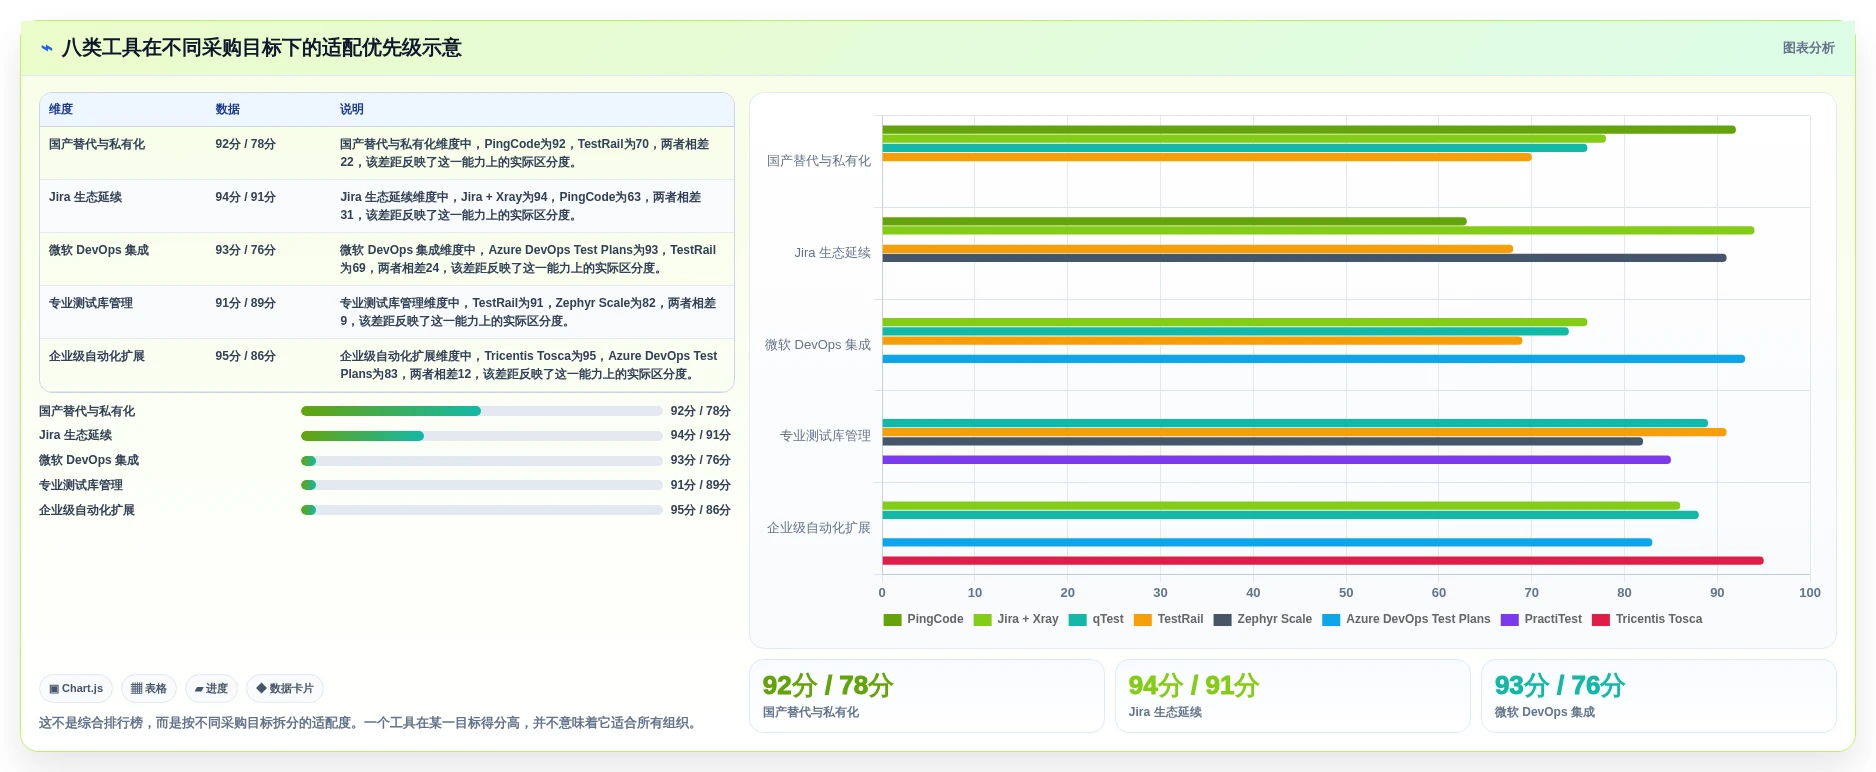Click the 微软 DevOps 集成 progress bar
1876x772 pixels.
(x=482, y=461)
